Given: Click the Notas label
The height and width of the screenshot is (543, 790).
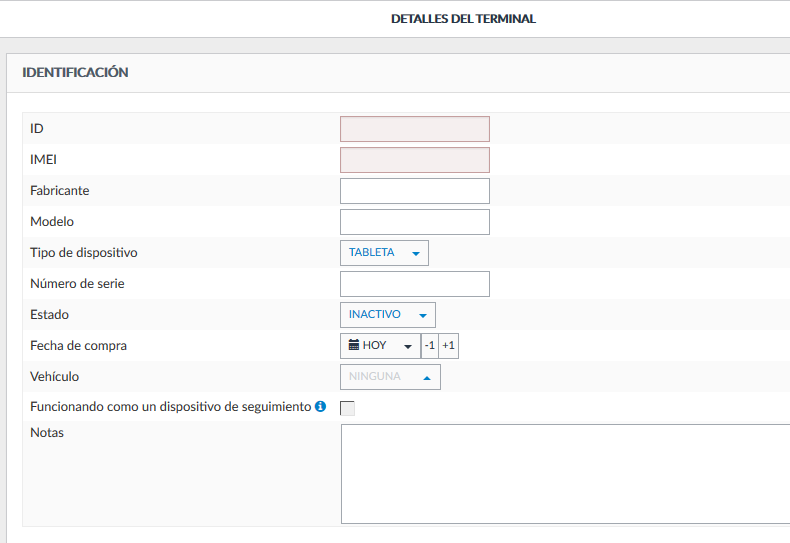Looking at the screenshot, I should [47, 433].
